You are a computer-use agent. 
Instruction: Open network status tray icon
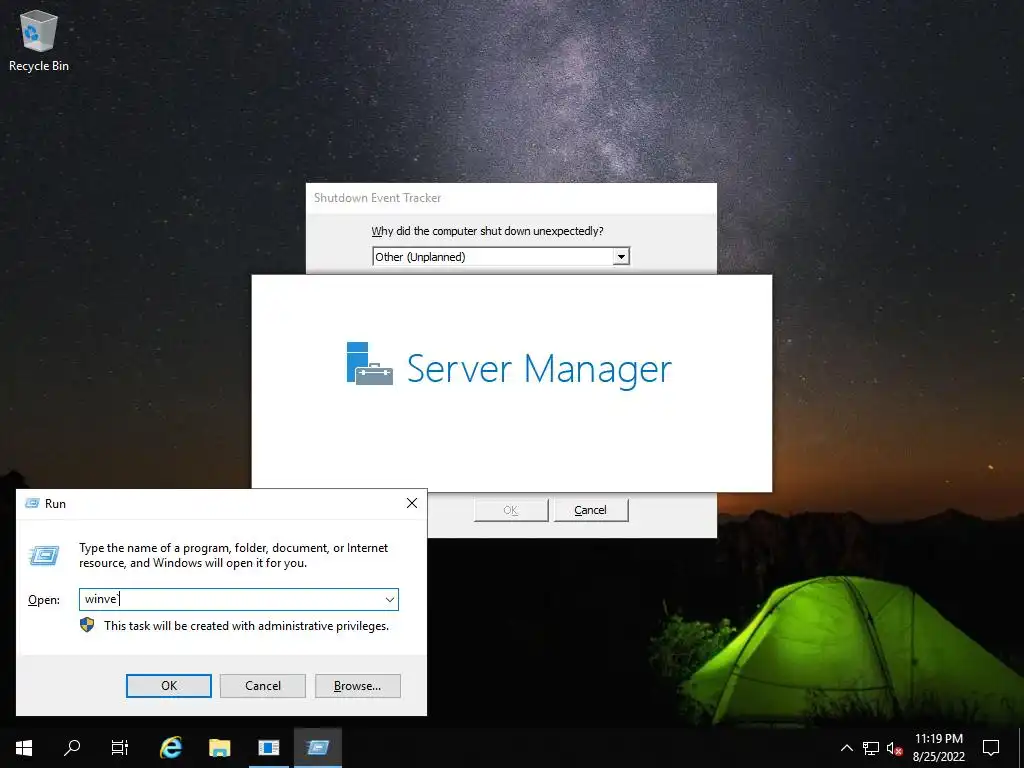[871, 748]
